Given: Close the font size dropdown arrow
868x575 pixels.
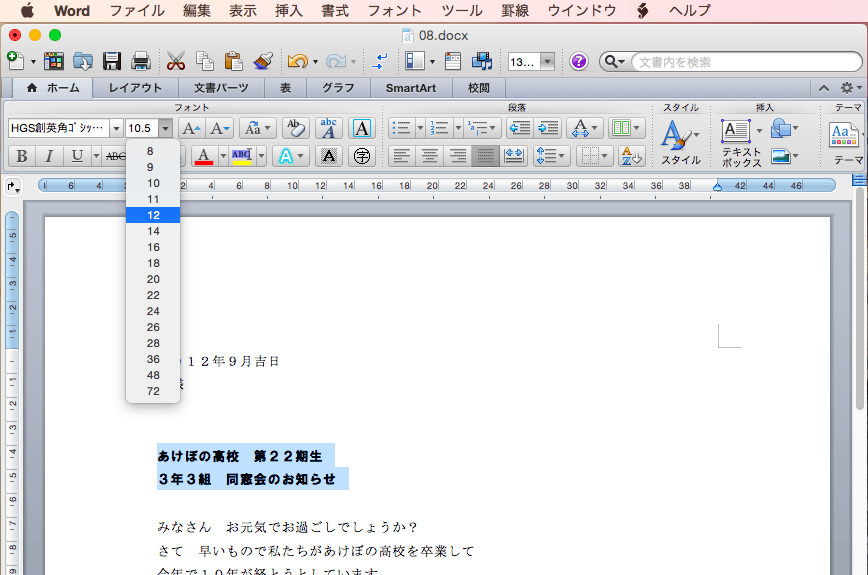Looking at the screenshot, I should 166,128.
